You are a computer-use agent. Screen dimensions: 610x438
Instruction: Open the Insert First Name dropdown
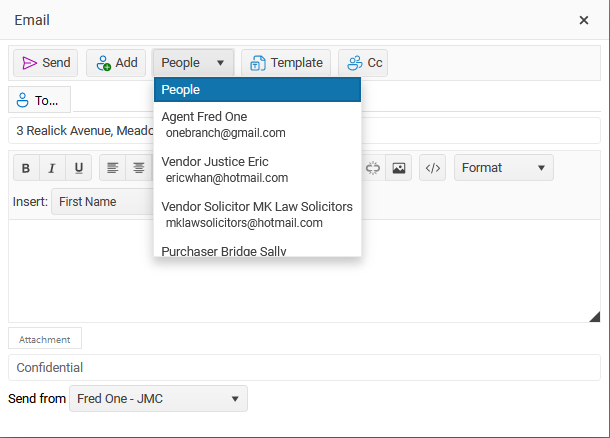[x=103, y=201]
